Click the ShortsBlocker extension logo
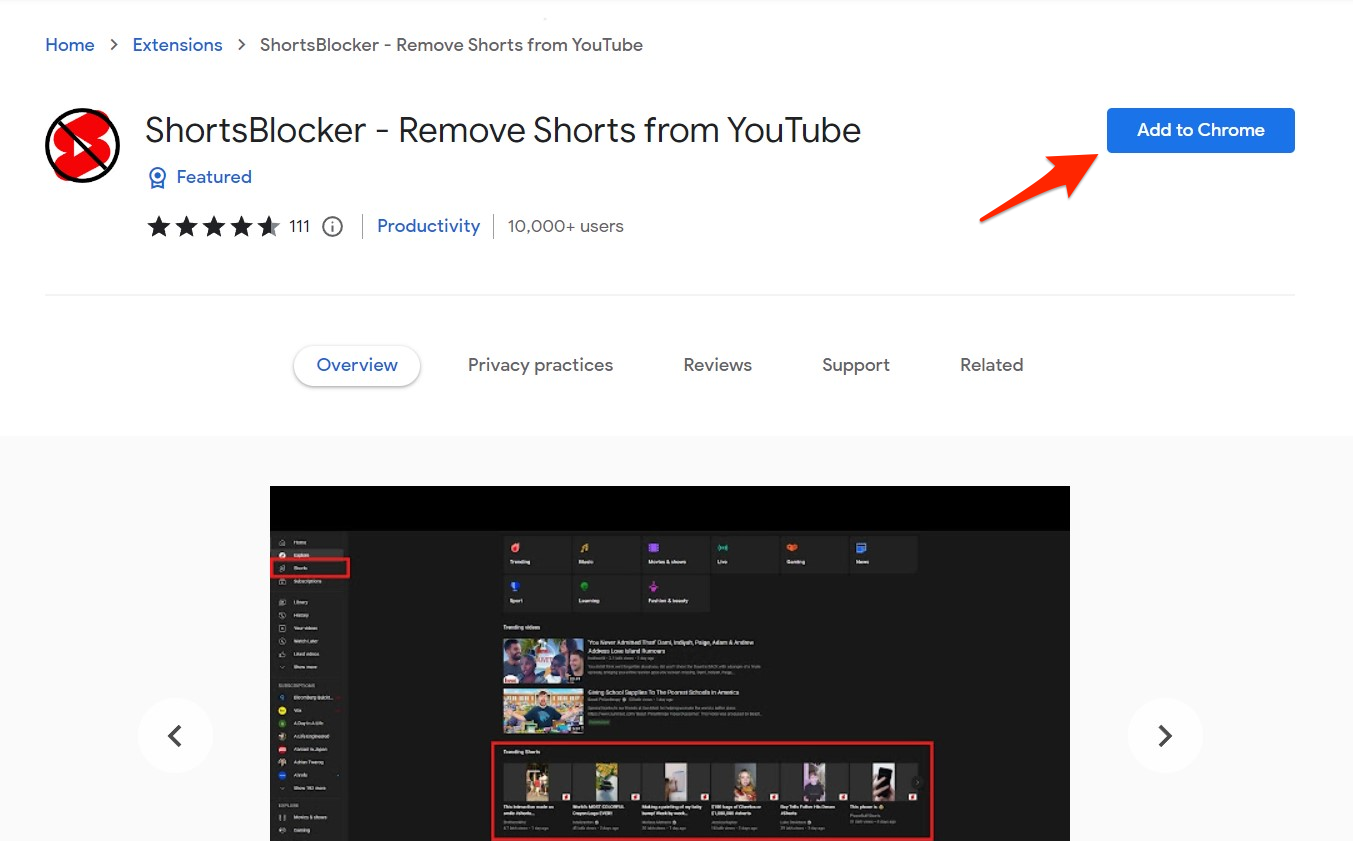Screen dimensions: 1353x841 tap(81, 145)
